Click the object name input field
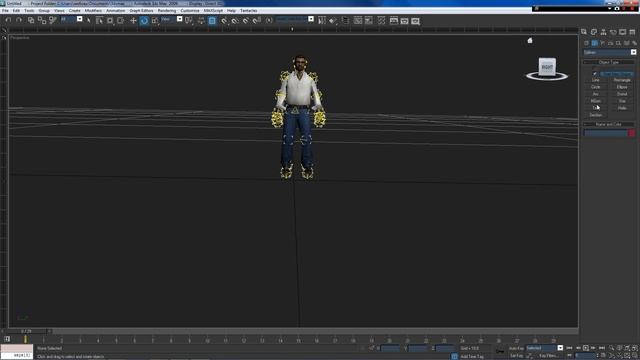Viewport: 640px width, 360px height. [x=606, y=133]
